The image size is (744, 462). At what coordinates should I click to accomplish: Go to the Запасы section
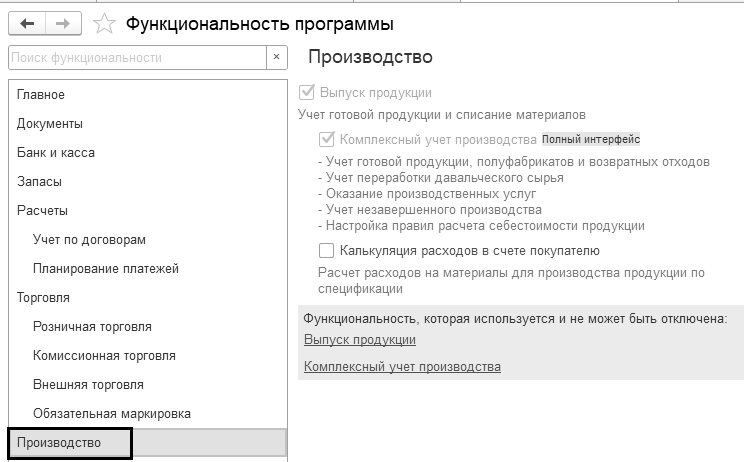coord(39,182)
